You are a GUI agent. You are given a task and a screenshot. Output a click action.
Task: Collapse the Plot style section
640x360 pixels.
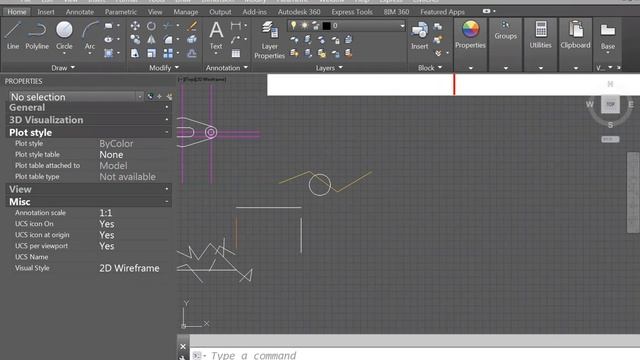click(x=167, y=132)
